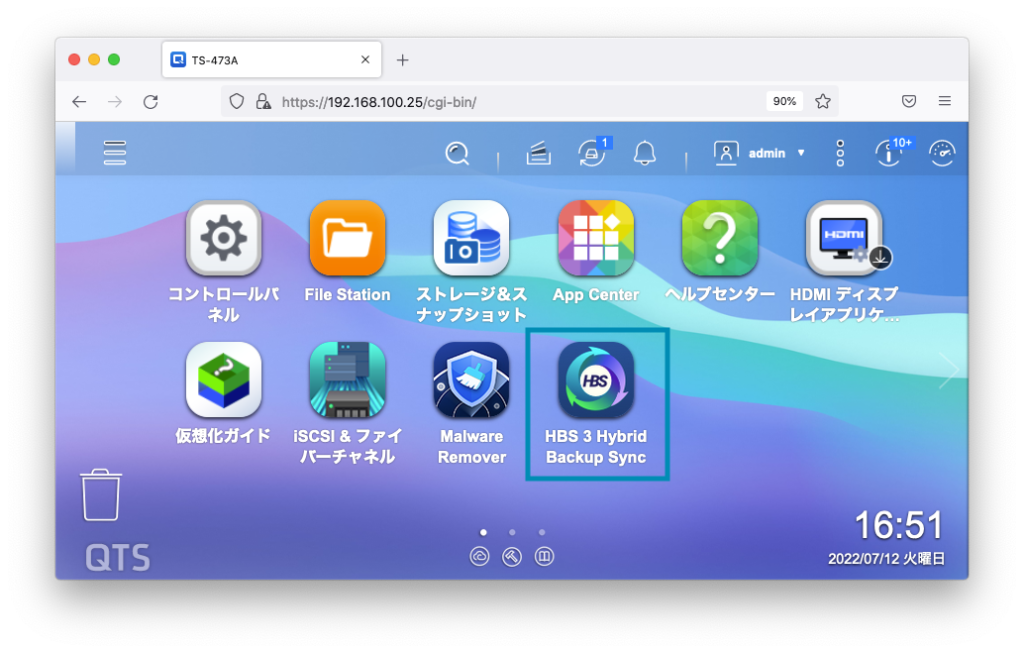This screenshot has width=1024, height=653.
Task: Close the TS-473A tab
Action: click(365, 59)
